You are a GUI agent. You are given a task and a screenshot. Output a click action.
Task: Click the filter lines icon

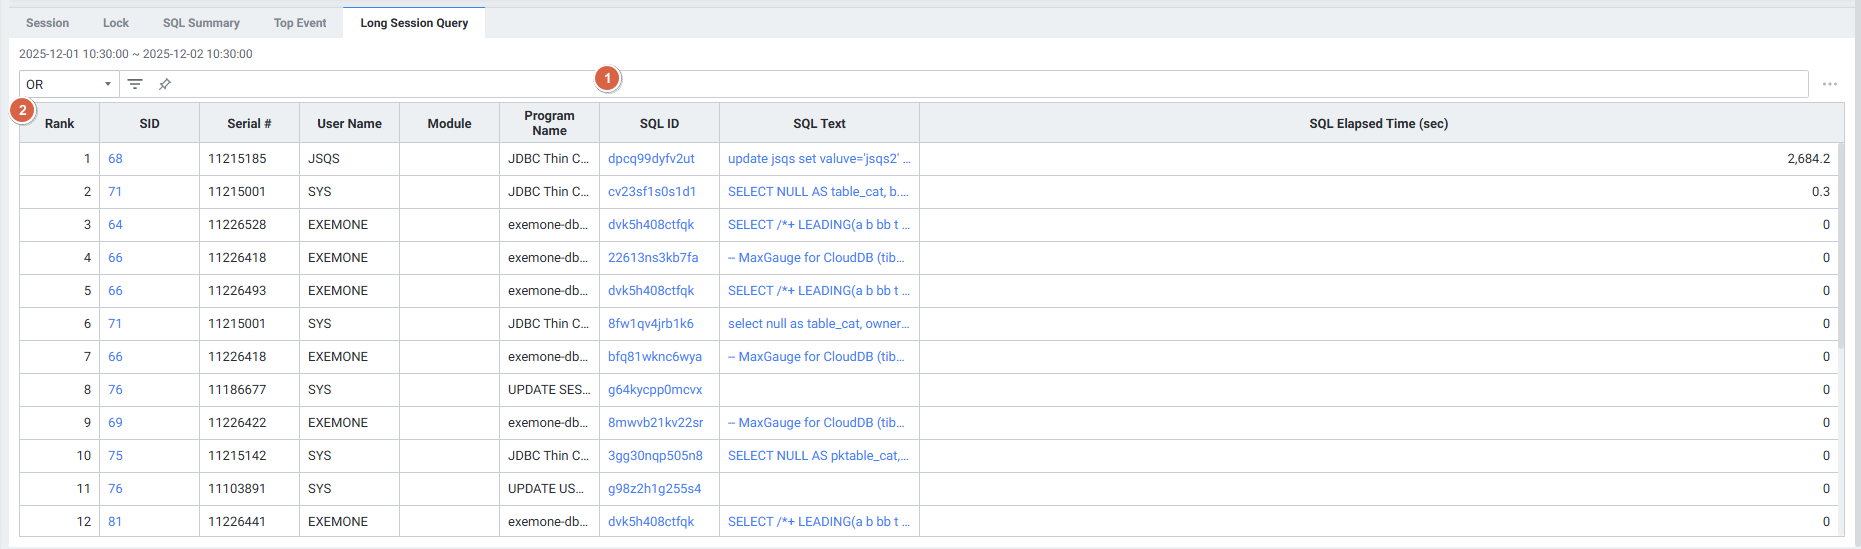135,84
